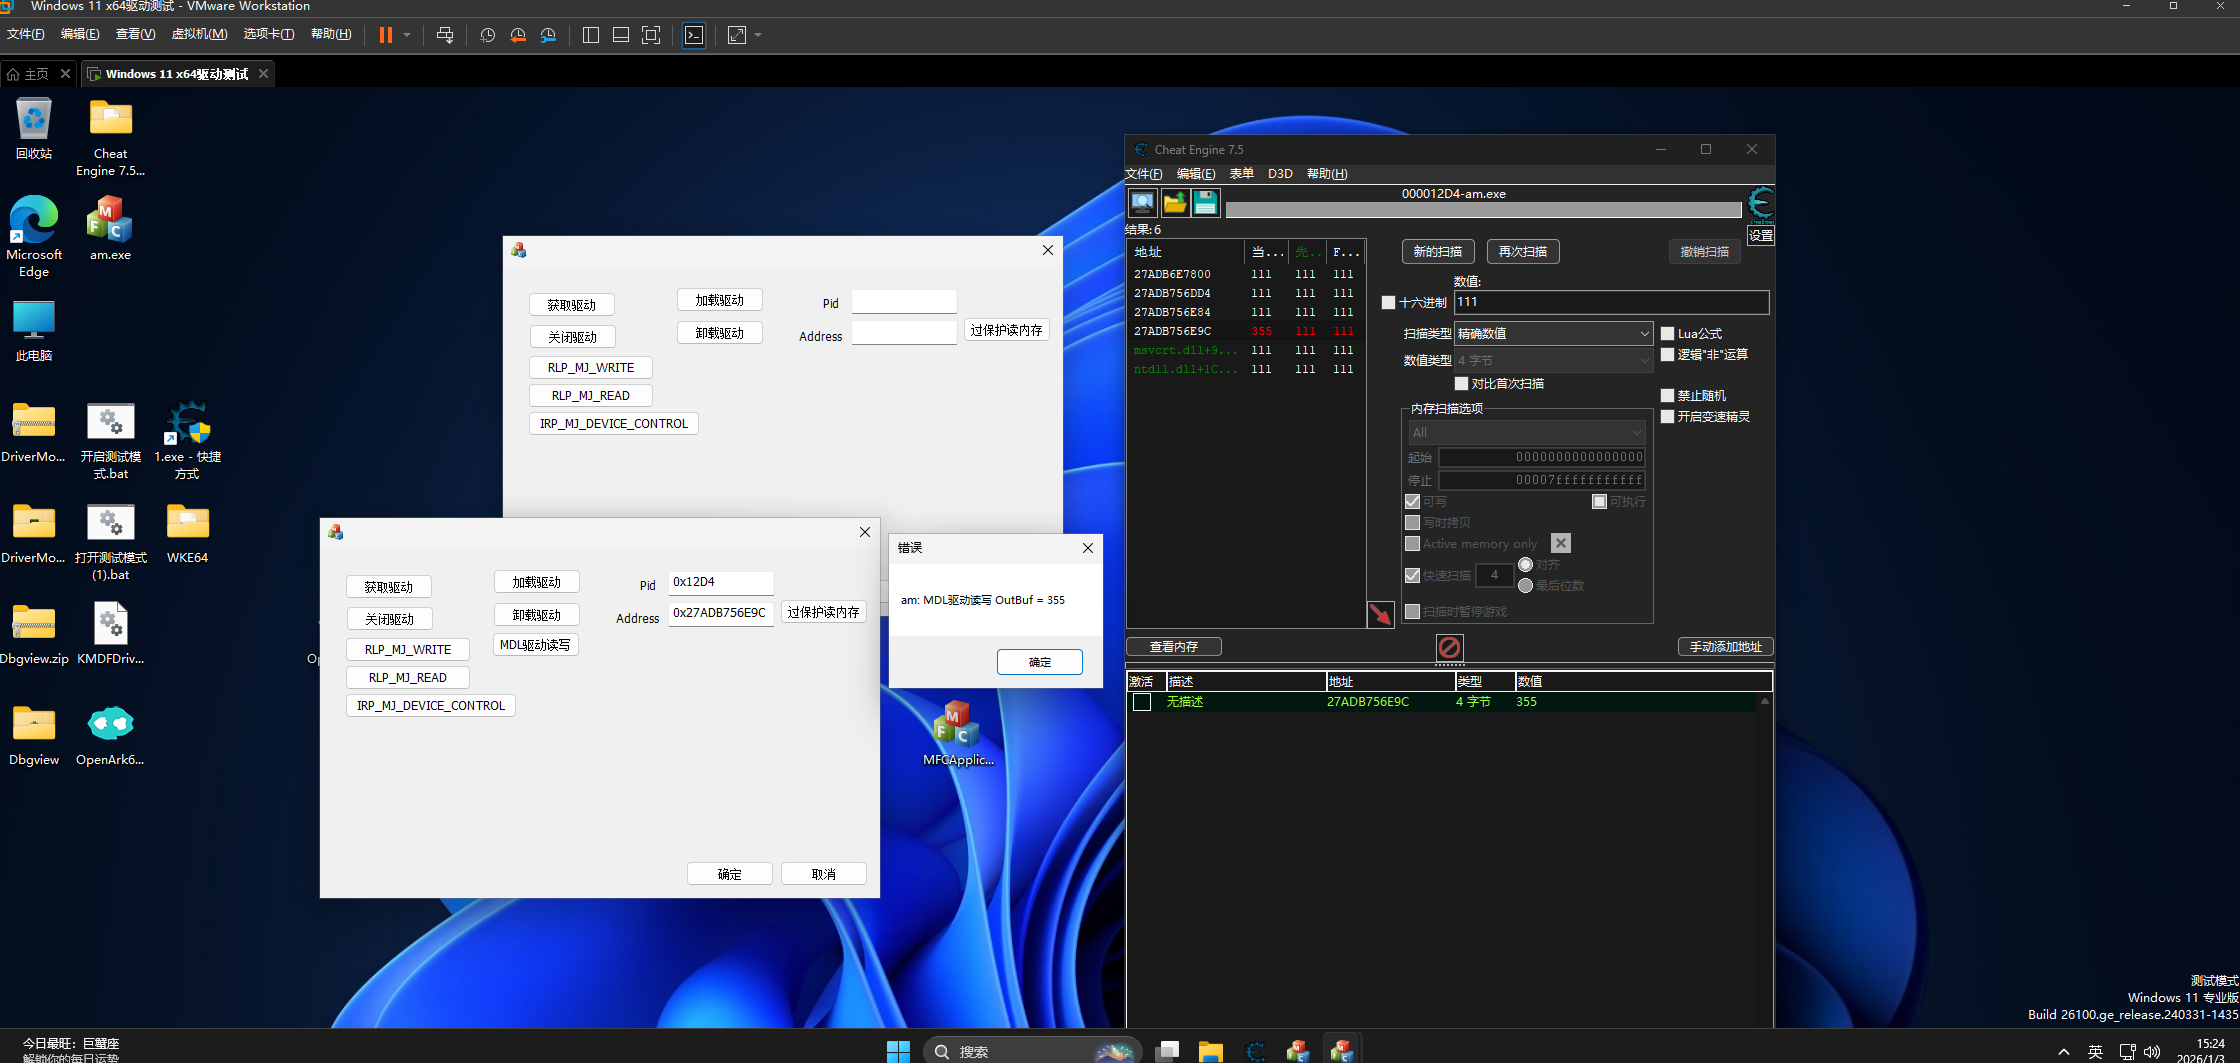Open the VMware snapshot manager
This screenshot has width=2240, height=1063.
point(548,35)
